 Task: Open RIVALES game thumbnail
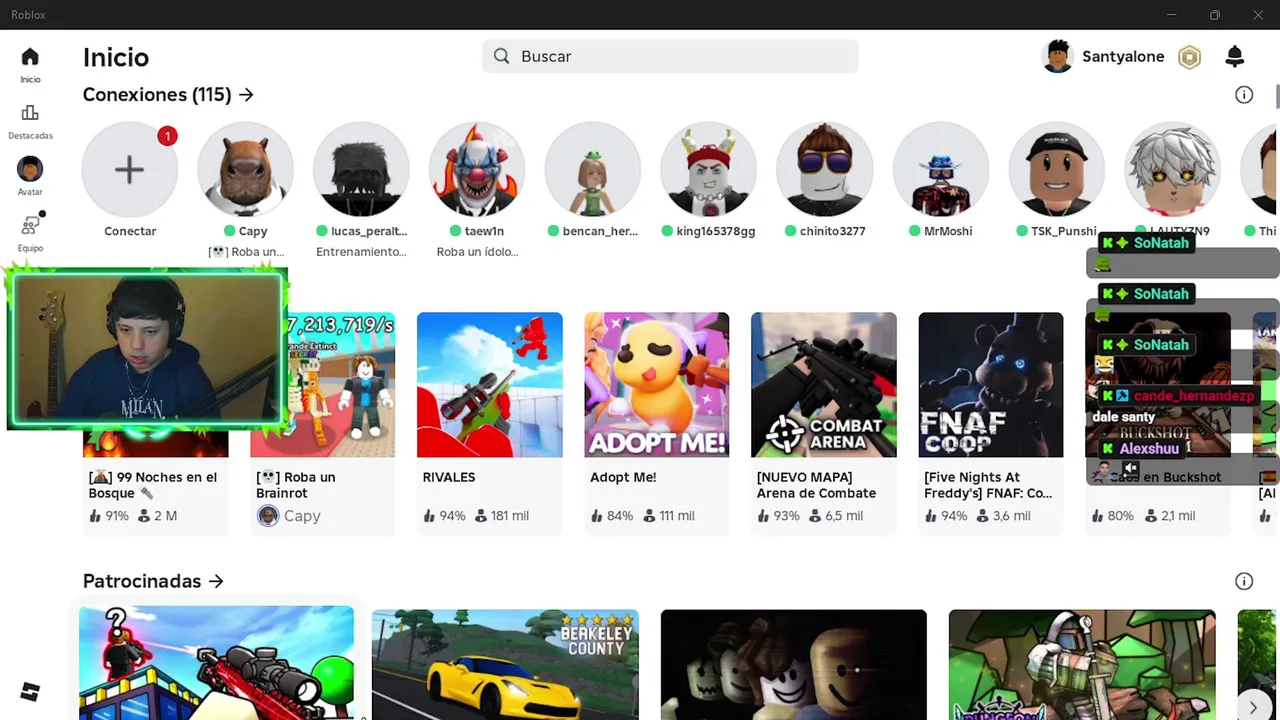(490, 385)
